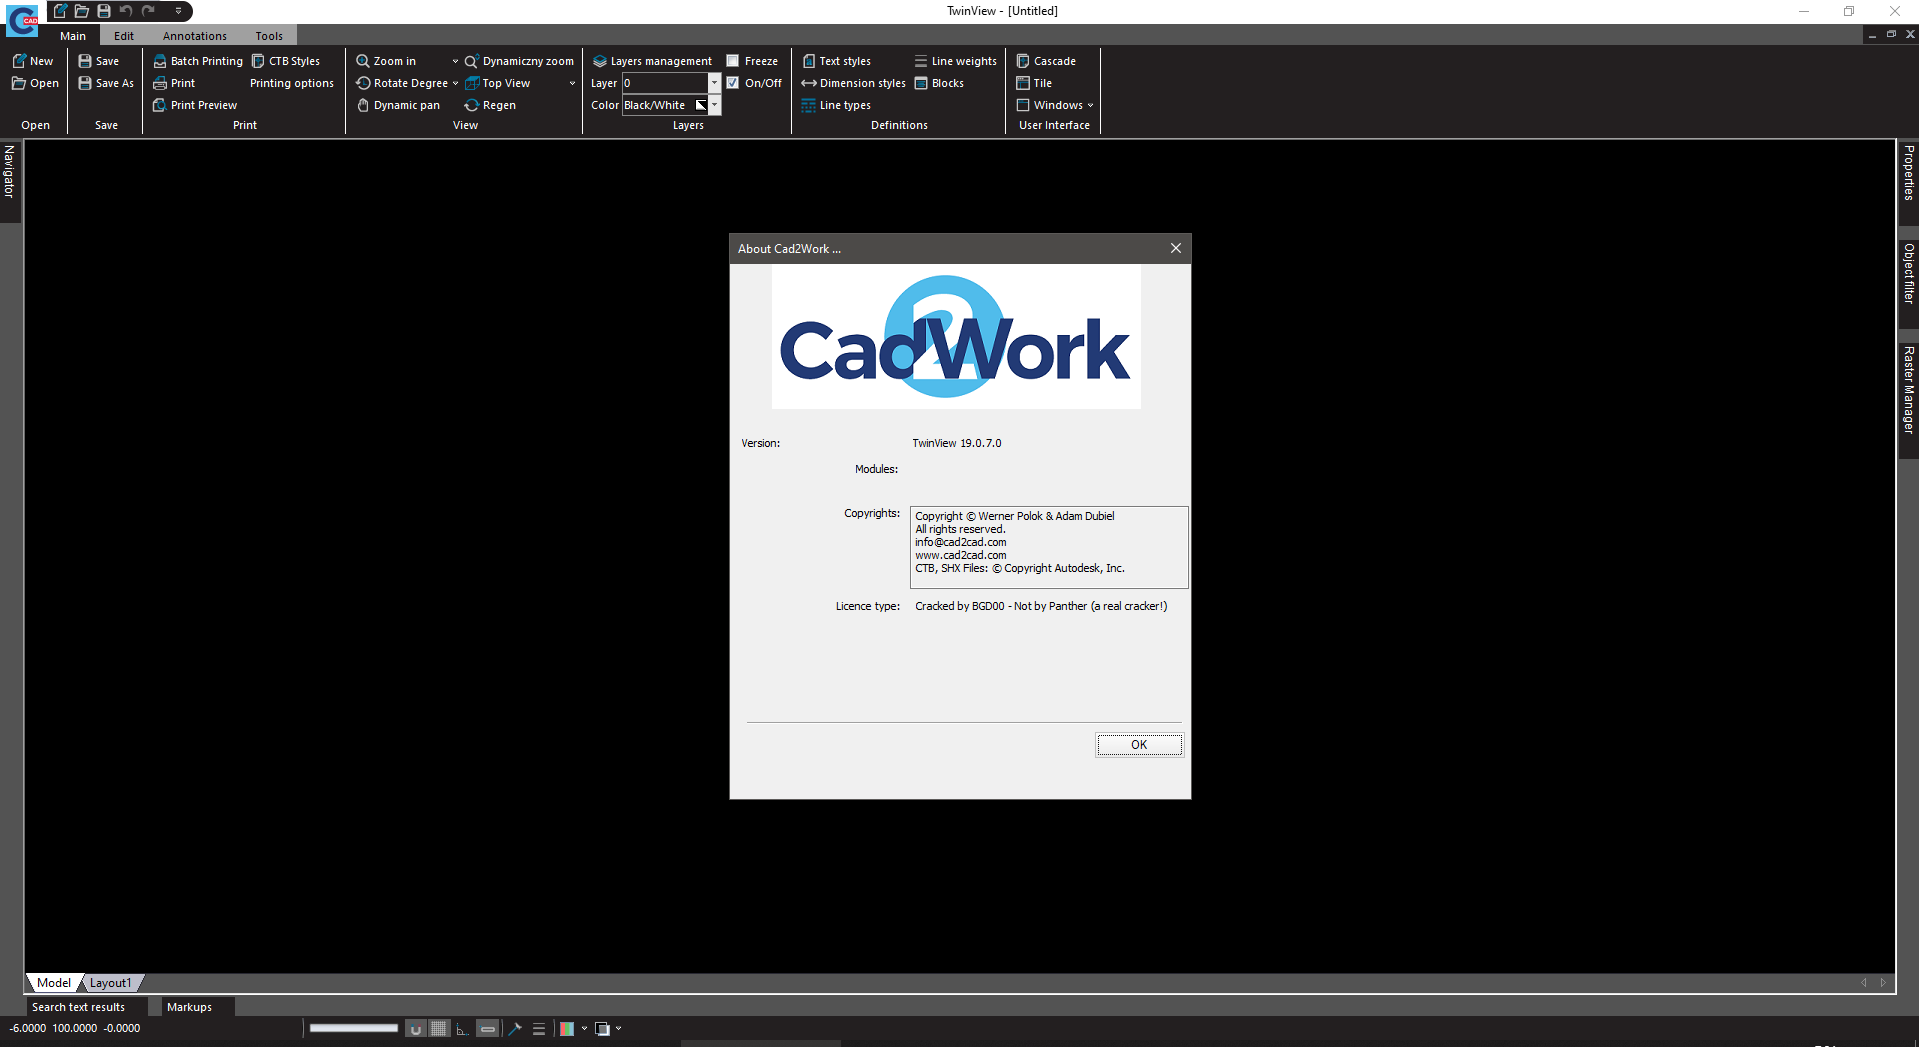Click the Undo arrow in title bar

(126, 11)
